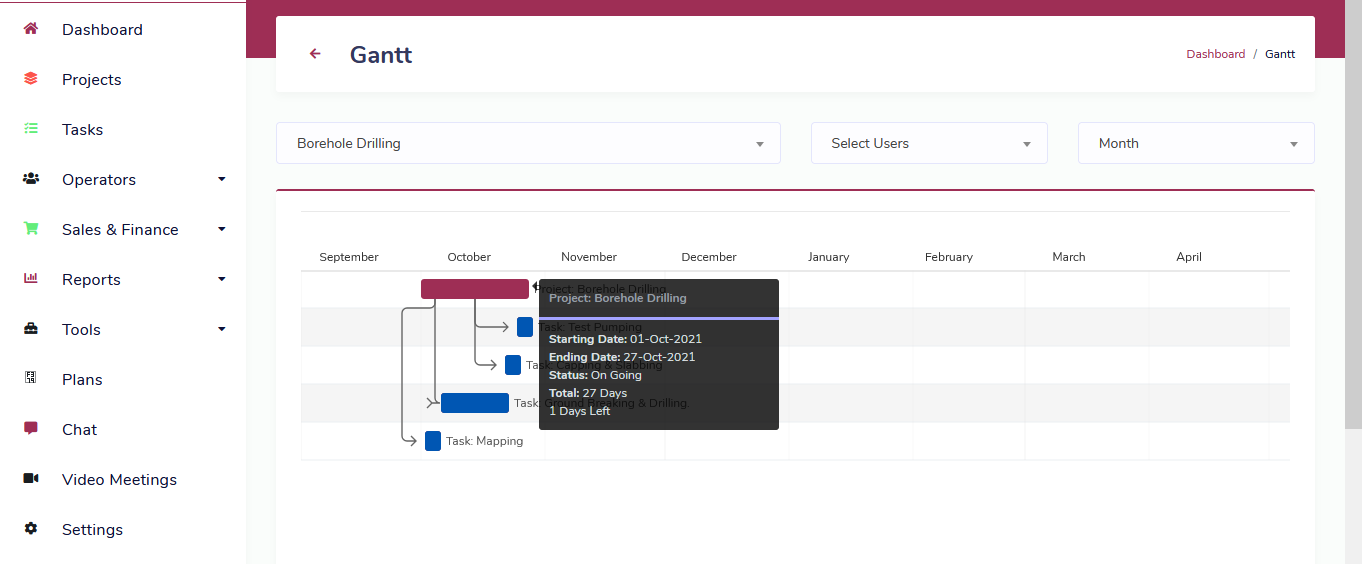Click the Ground Breaking & Drilling task bar
The image size is (1362, 564).
[475, 403]
